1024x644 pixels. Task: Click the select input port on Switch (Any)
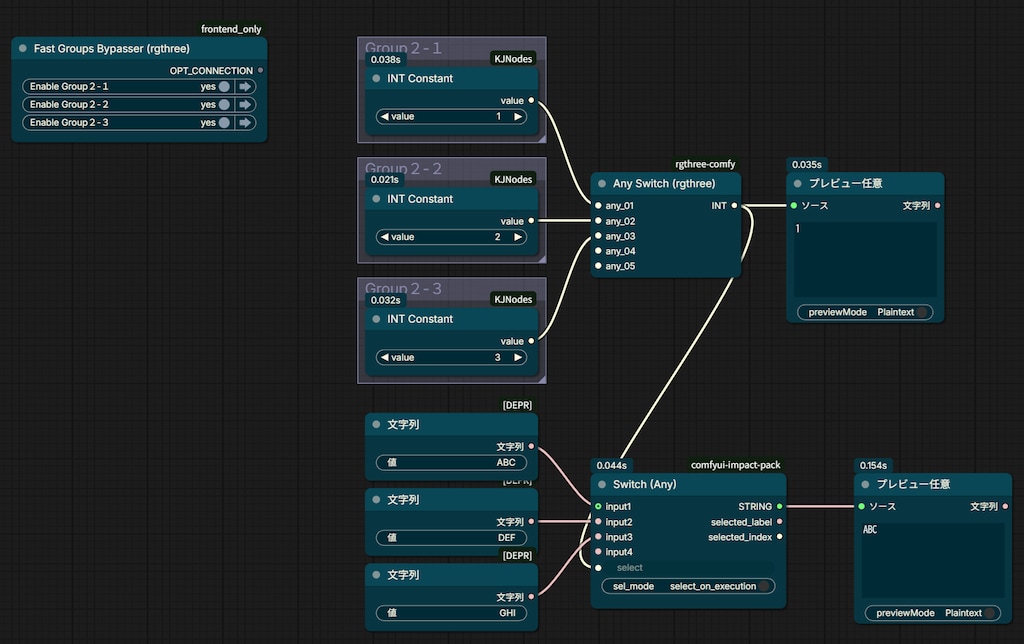pos(598,568)
